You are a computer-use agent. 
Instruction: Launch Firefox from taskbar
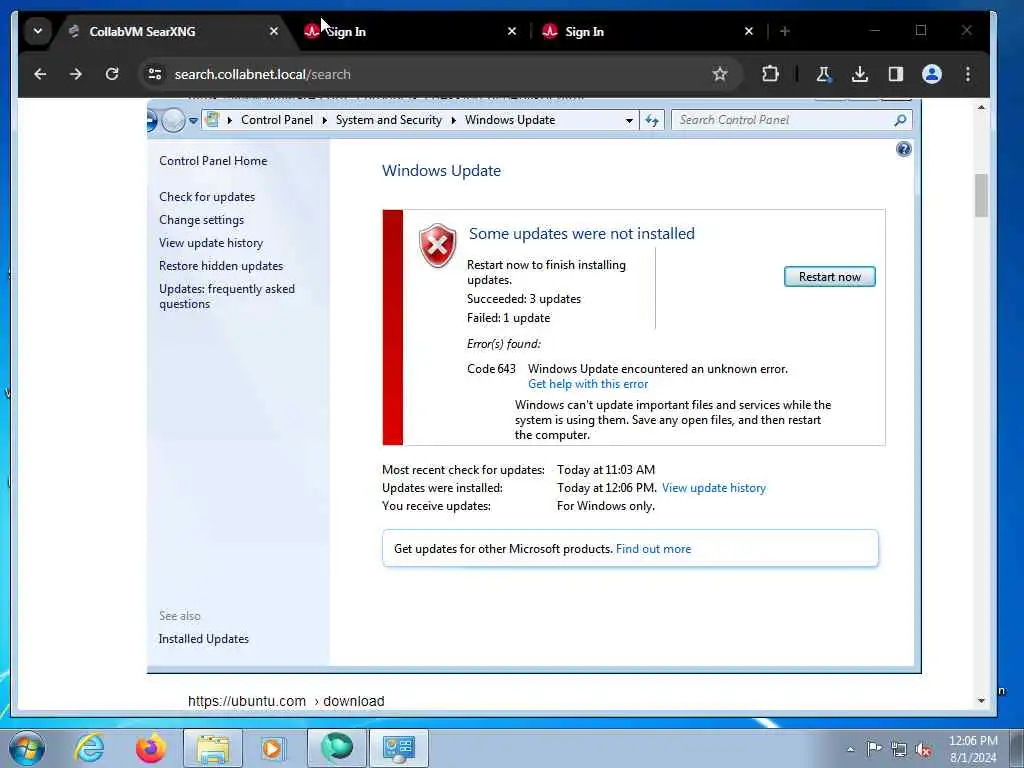tap(151, 748)
